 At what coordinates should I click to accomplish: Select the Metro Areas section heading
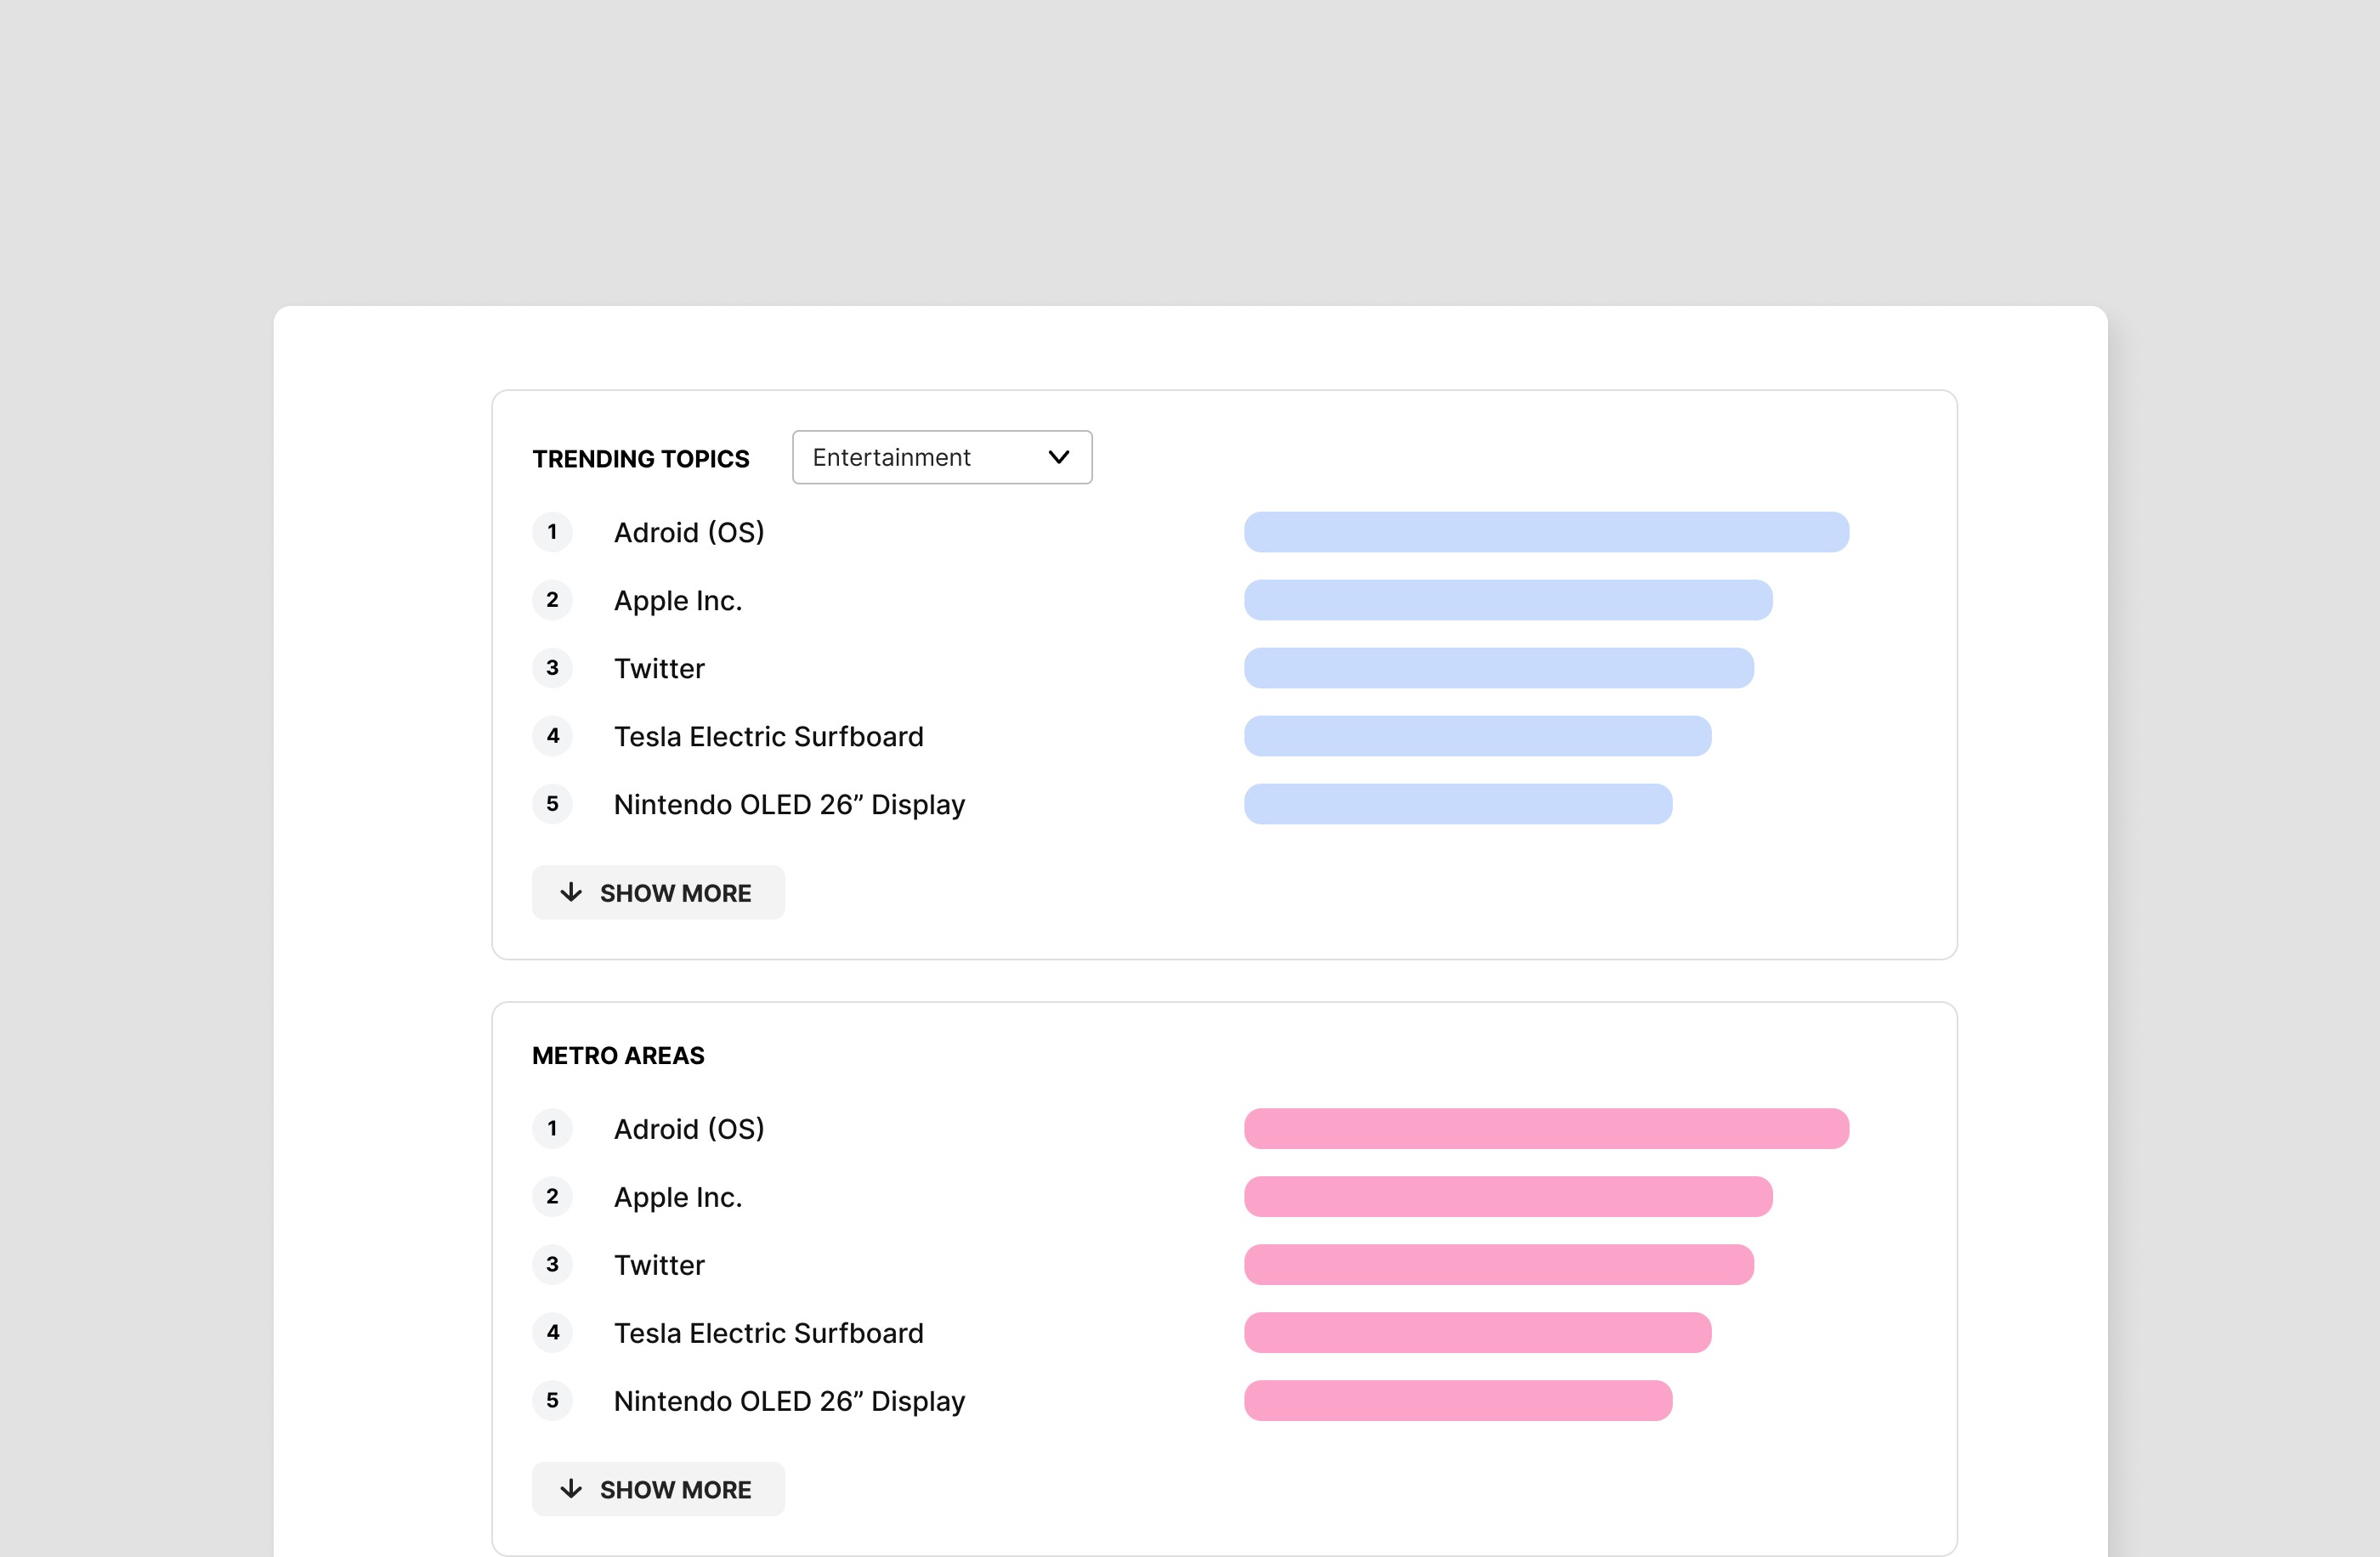point(618,1055)
